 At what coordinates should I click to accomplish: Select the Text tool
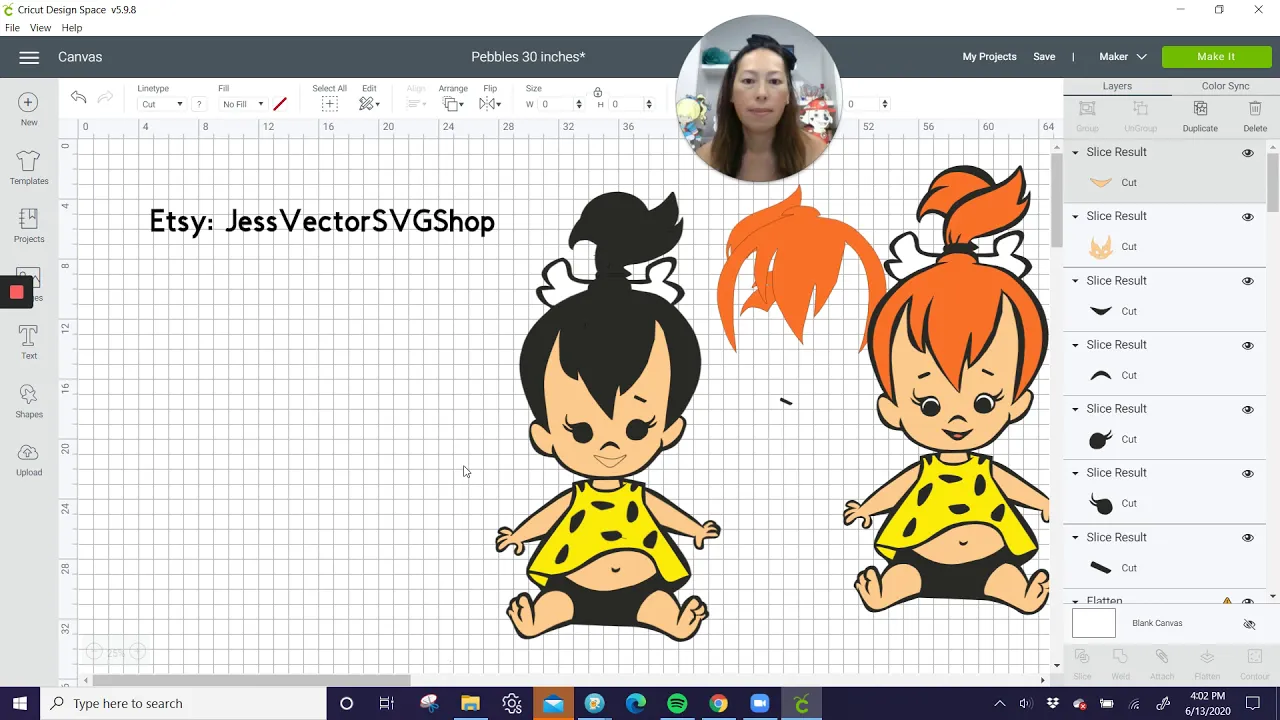pos(29,342)
